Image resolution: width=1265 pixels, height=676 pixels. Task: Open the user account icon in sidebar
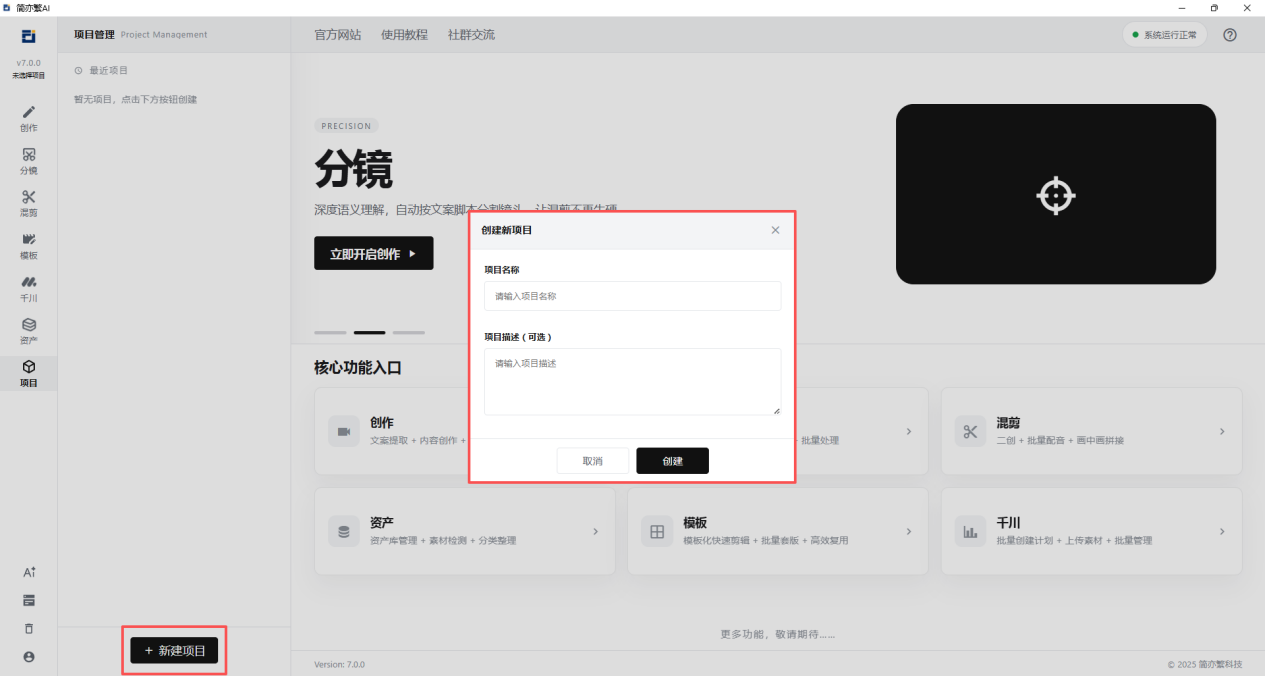[29, 656]
